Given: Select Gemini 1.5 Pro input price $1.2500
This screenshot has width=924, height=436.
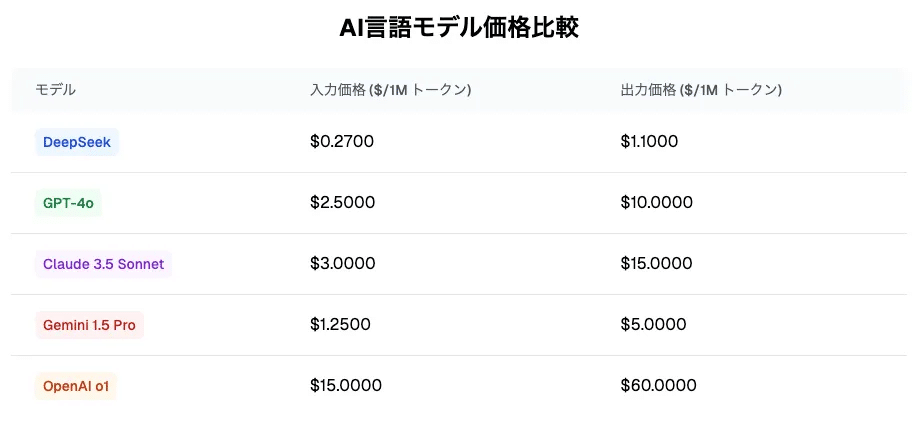Looking at the screenshot, I should [342, 325].
